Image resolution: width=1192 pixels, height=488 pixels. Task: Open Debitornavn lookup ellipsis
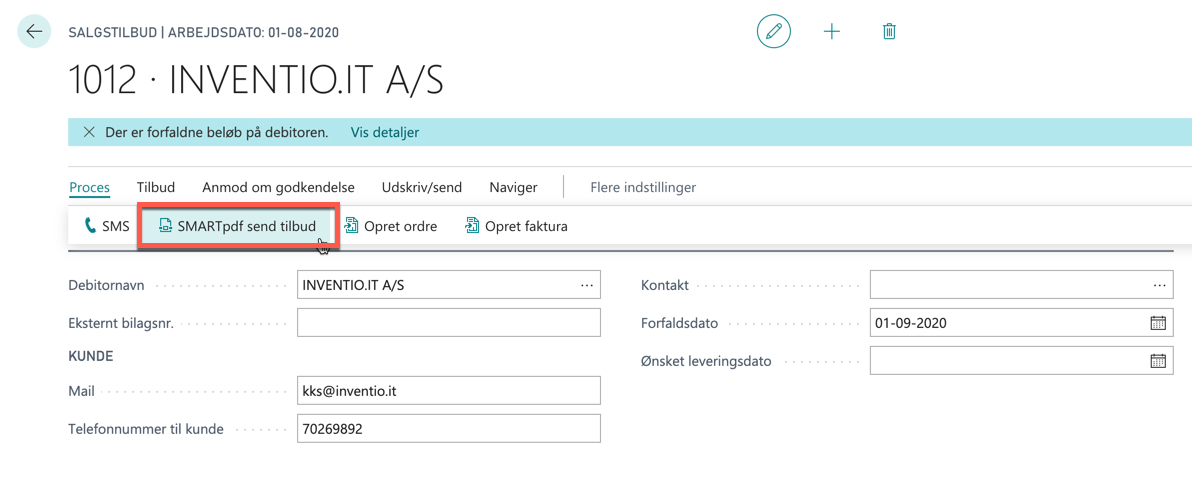coord(586,284)
